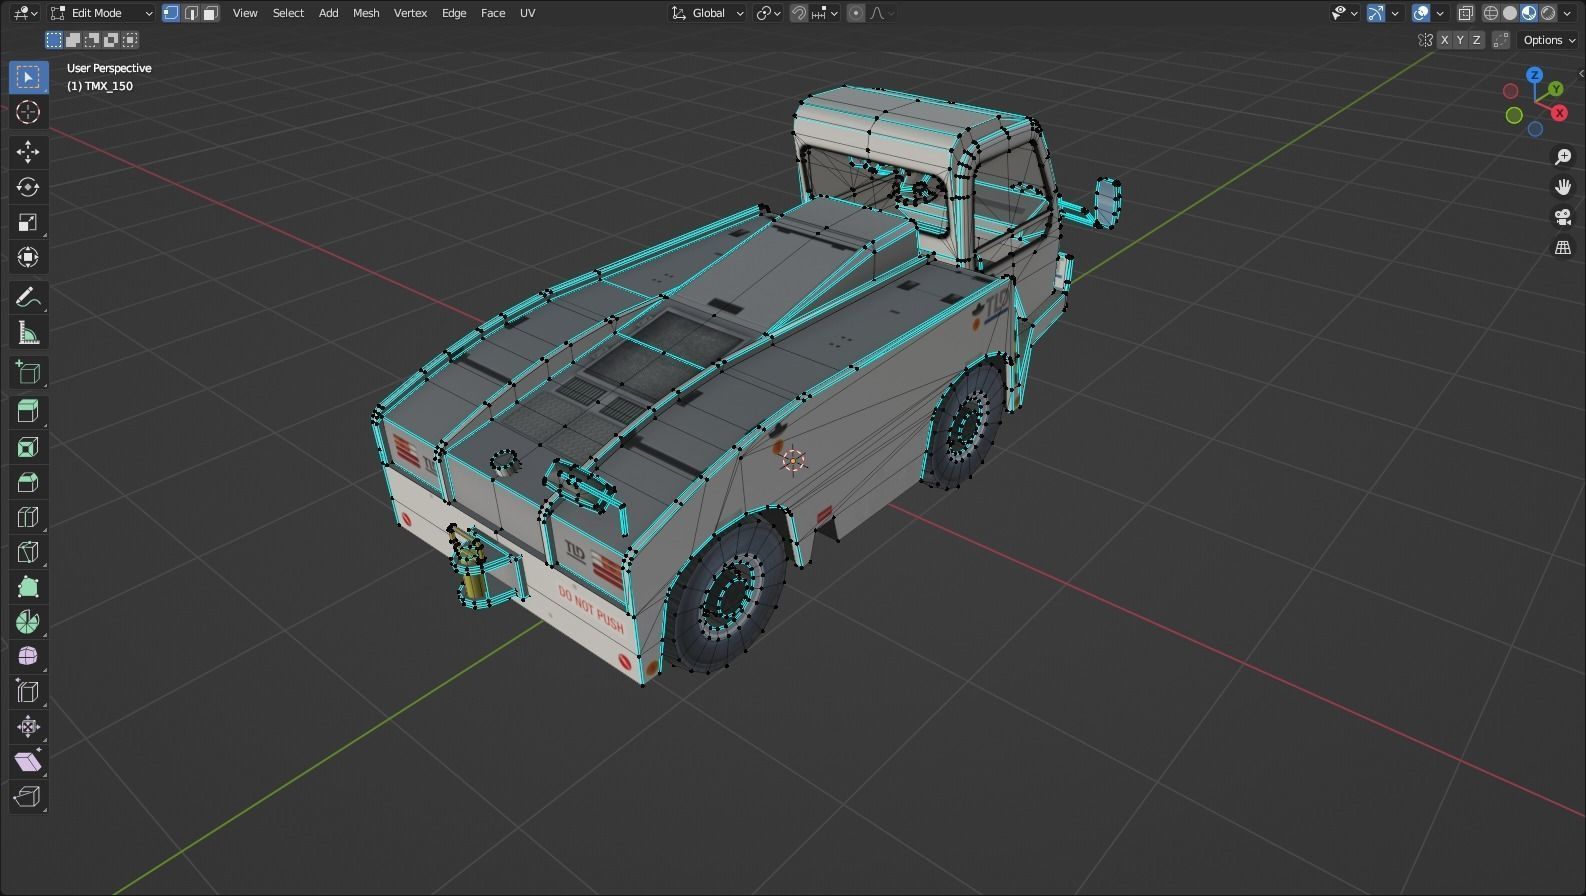Toggle X-ray mode
1586x896 pixels.
coord(1466,13)
